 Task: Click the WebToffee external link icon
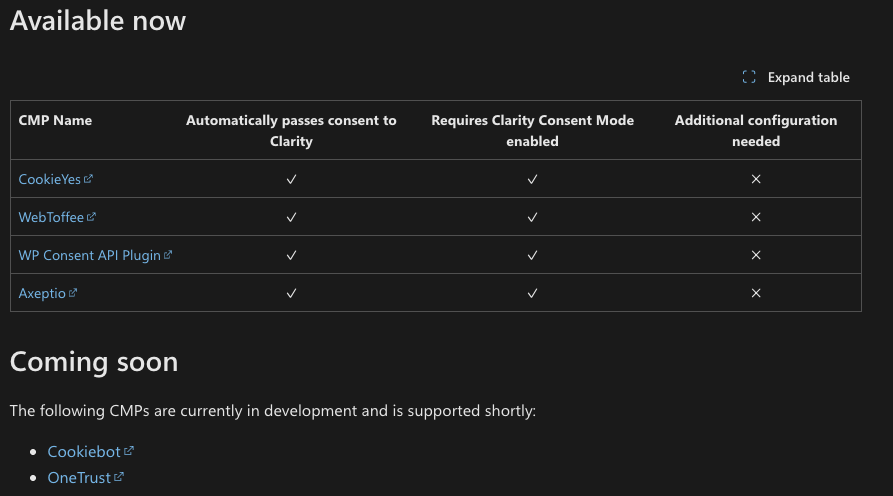pyautogui.click(x=91, y=217)
